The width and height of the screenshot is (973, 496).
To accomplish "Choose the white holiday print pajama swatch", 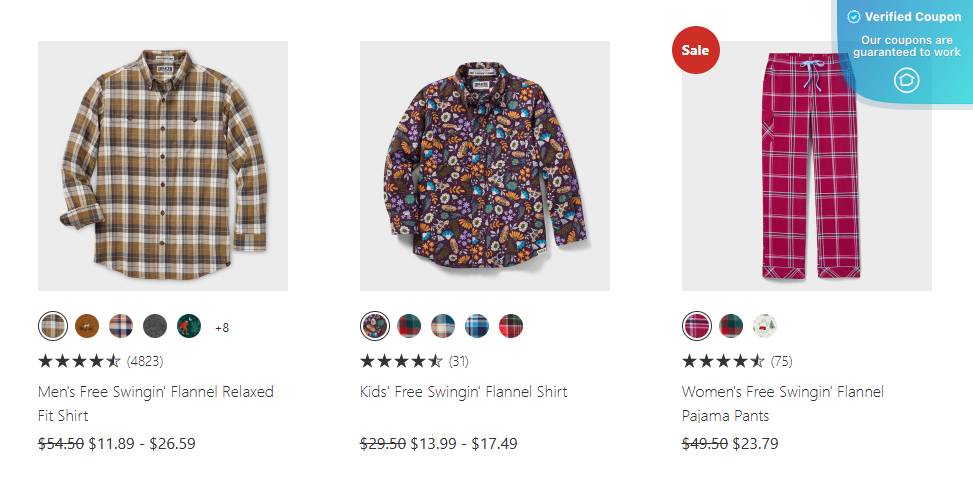I will tap(765, 326).
